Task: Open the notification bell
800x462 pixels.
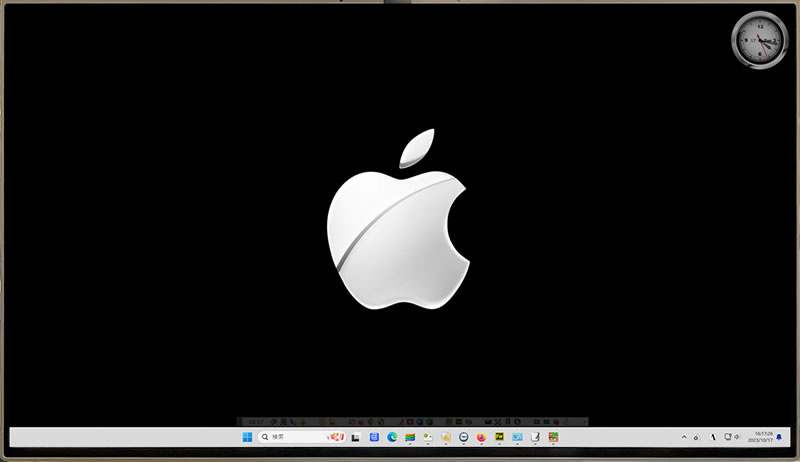Action: [779, 437]
